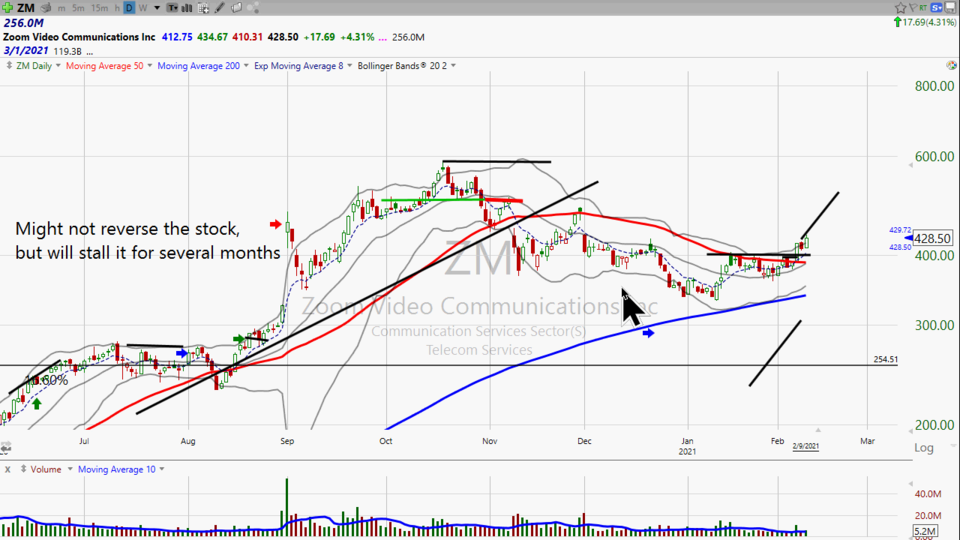Click the magenta ellipsis after +4.31%
This screenshot has height=540, width=960.
383,38
